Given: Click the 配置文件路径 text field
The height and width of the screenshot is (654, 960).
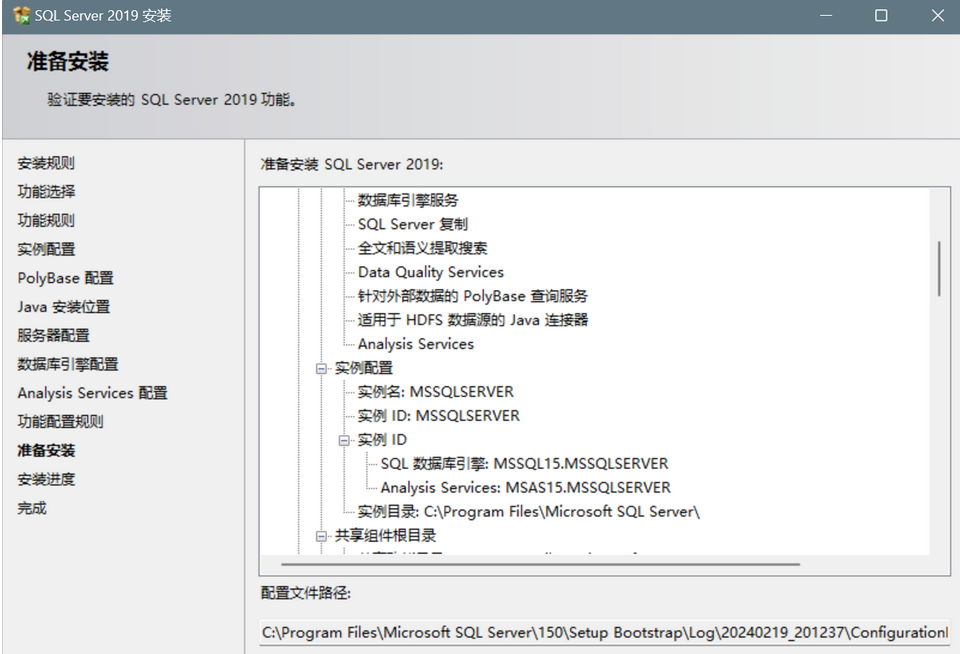Looking at the screenshot, I should click(605, 633).
